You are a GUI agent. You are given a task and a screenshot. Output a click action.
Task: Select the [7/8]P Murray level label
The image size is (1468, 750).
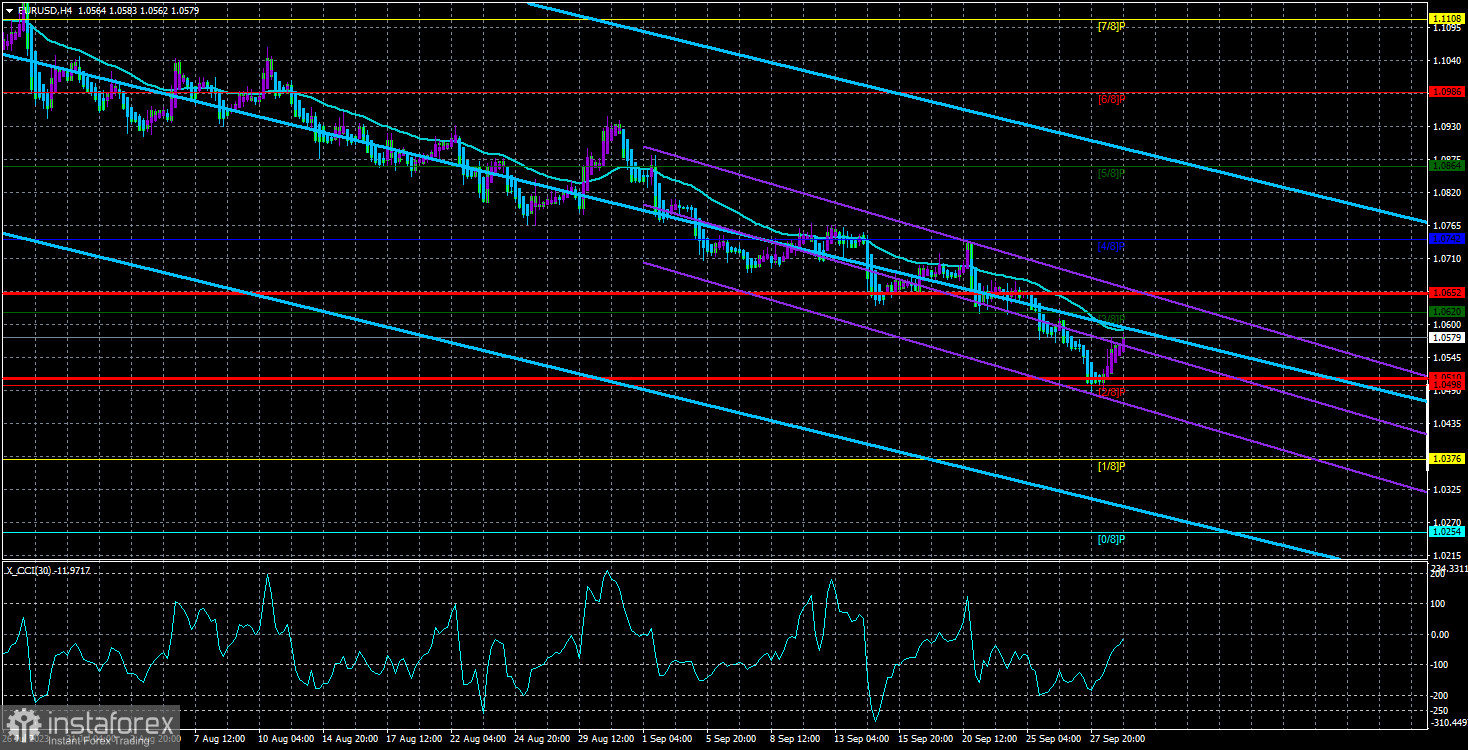point(1111,26)
